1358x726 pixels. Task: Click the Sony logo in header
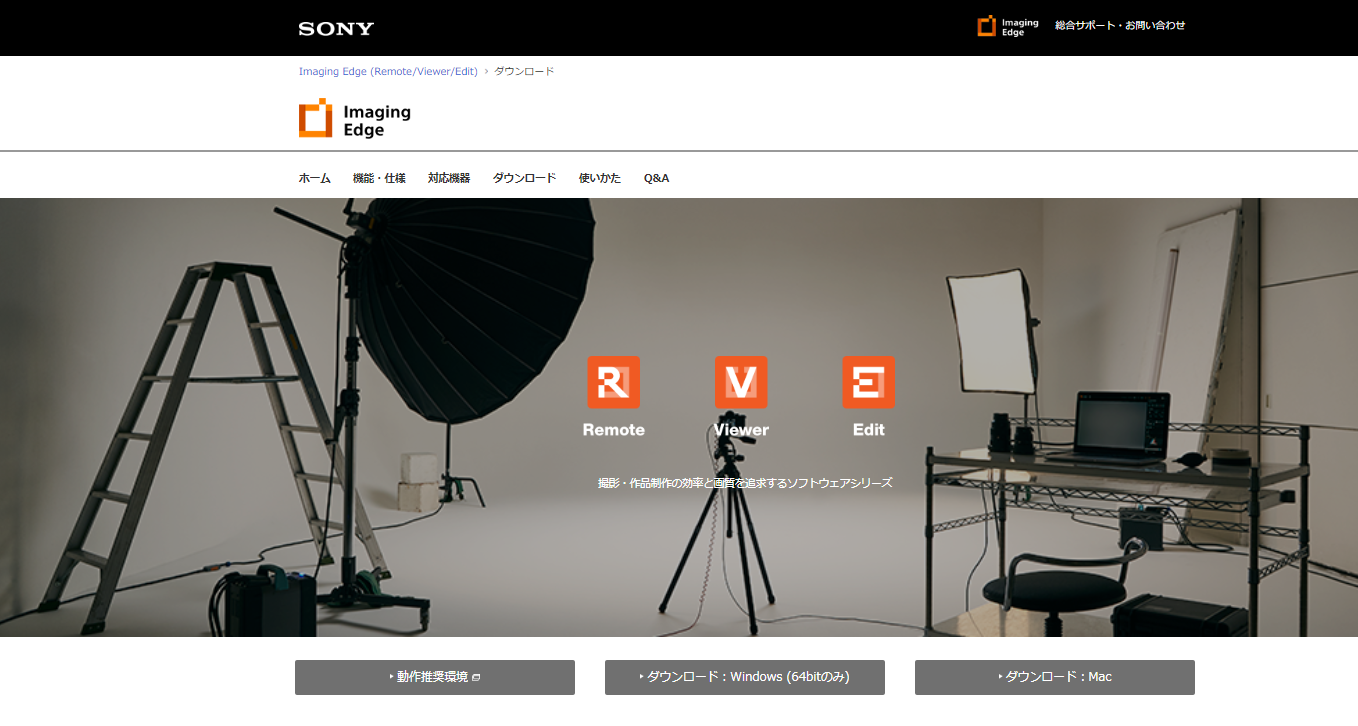click(x=336, y=28)
